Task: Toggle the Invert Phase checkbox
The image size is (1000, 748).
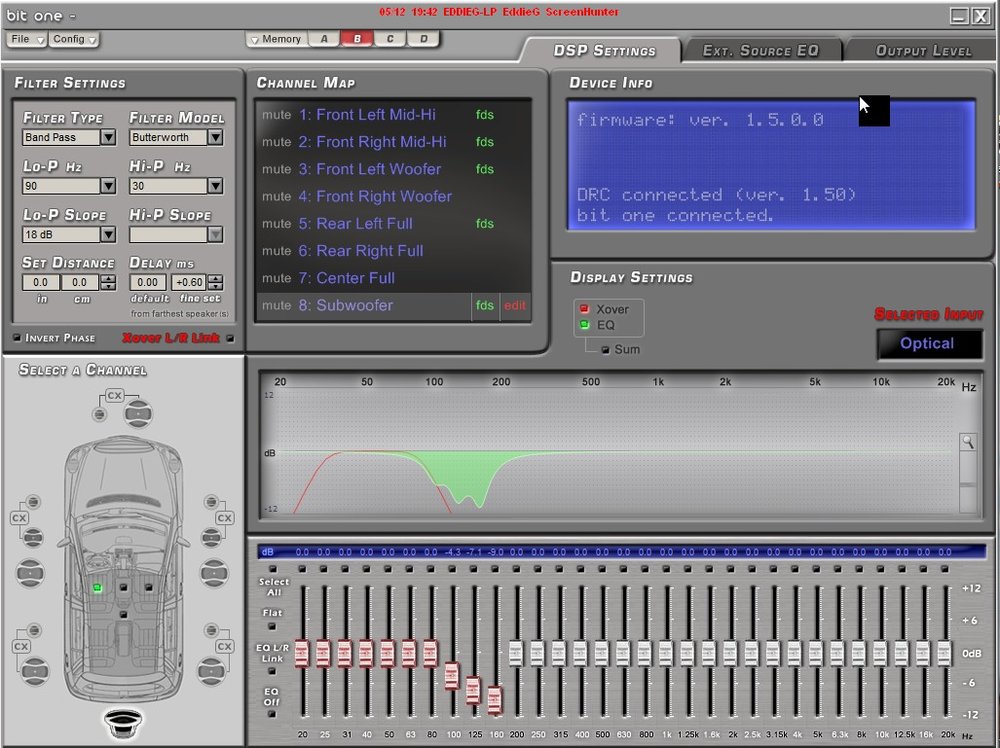Action: 17,337
